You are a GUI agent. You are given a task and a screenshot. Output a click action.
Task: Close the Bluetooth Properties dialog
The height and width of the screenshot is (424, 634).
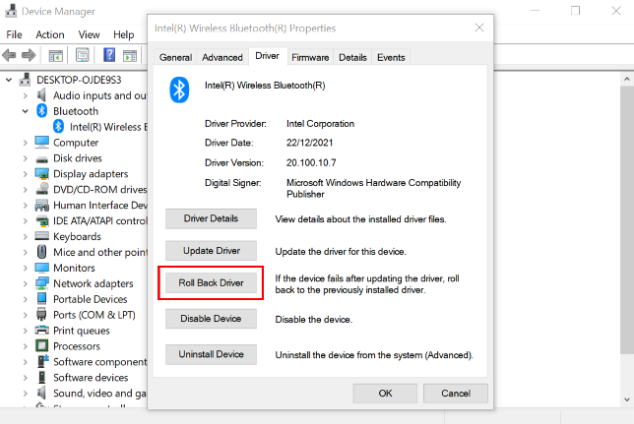point(480,27)
